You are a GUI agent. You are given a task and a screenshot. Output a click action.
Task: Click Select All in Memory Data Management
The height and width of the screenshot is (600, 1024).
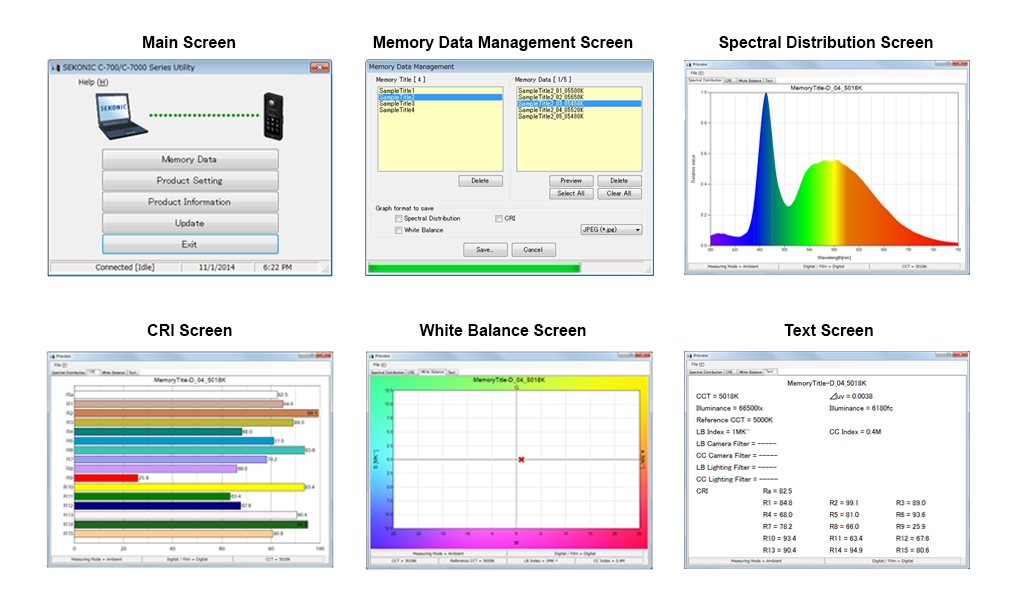571,194
